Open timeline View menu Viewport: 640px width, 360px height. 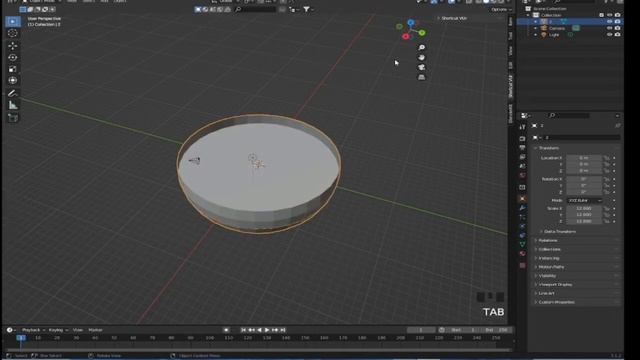[78, 330]
